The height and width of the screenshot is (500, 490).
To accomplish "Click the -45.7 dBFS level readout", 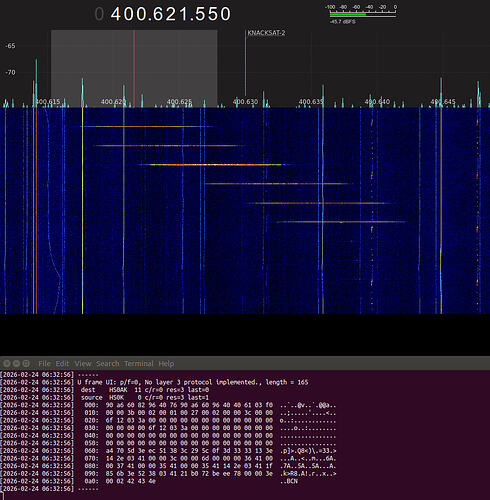I will [343, 22].
